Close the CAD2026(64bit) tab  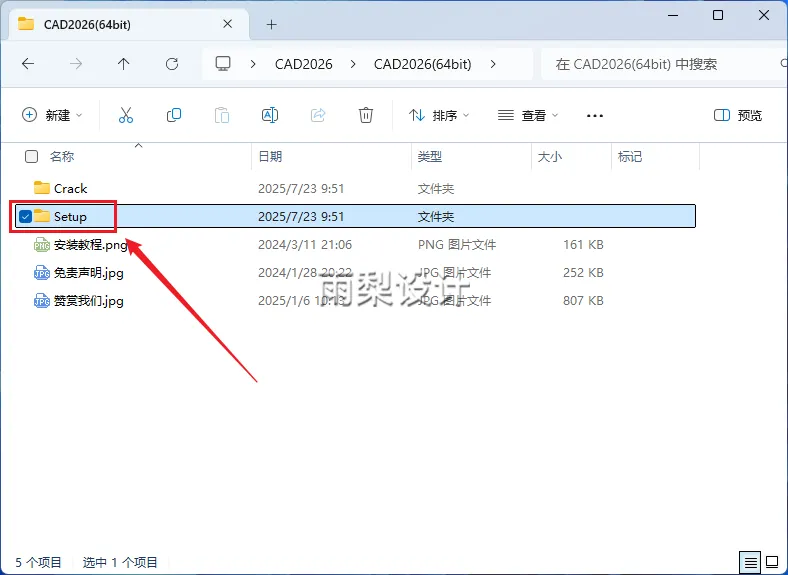[x=227, y=24]
